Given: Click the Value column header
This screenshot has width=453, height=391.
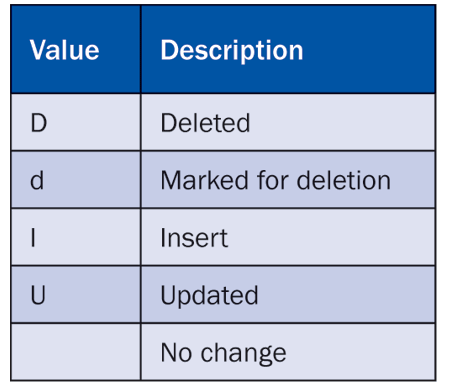Looking at the screenshot, I should [76, 49].
